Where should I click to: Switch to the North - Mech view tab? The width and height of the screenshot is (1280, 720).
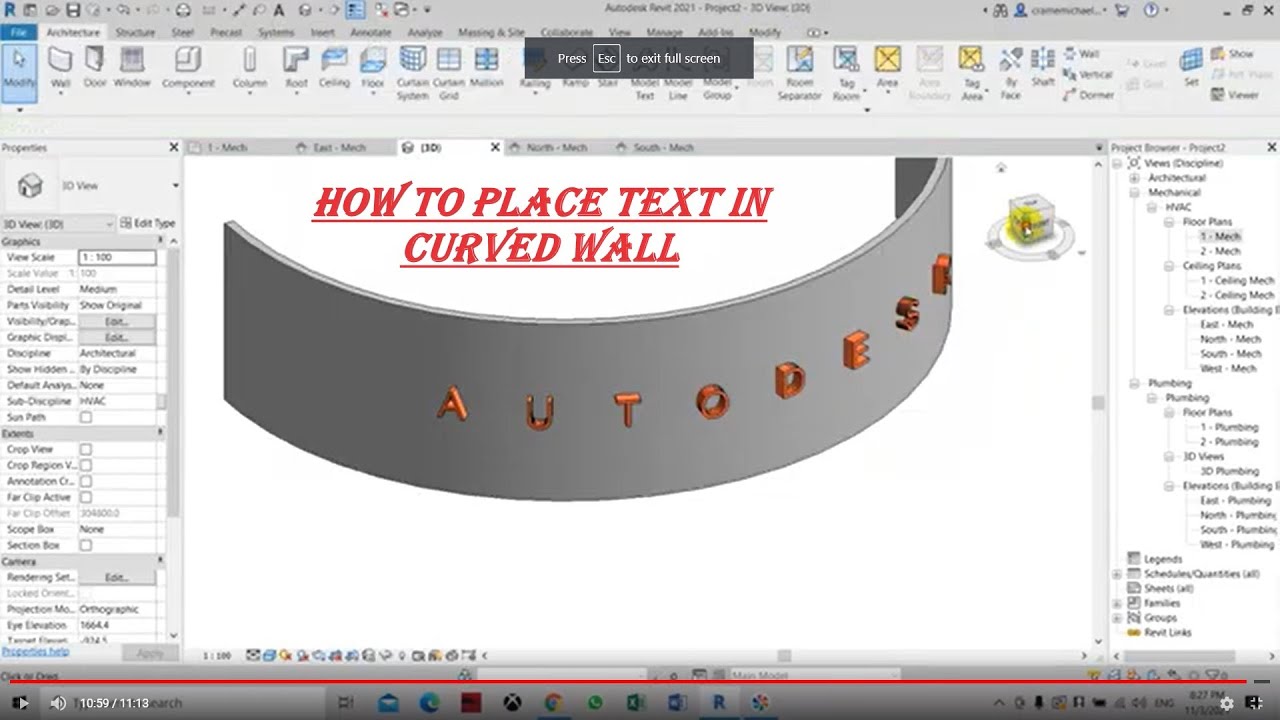pos(558,147)
